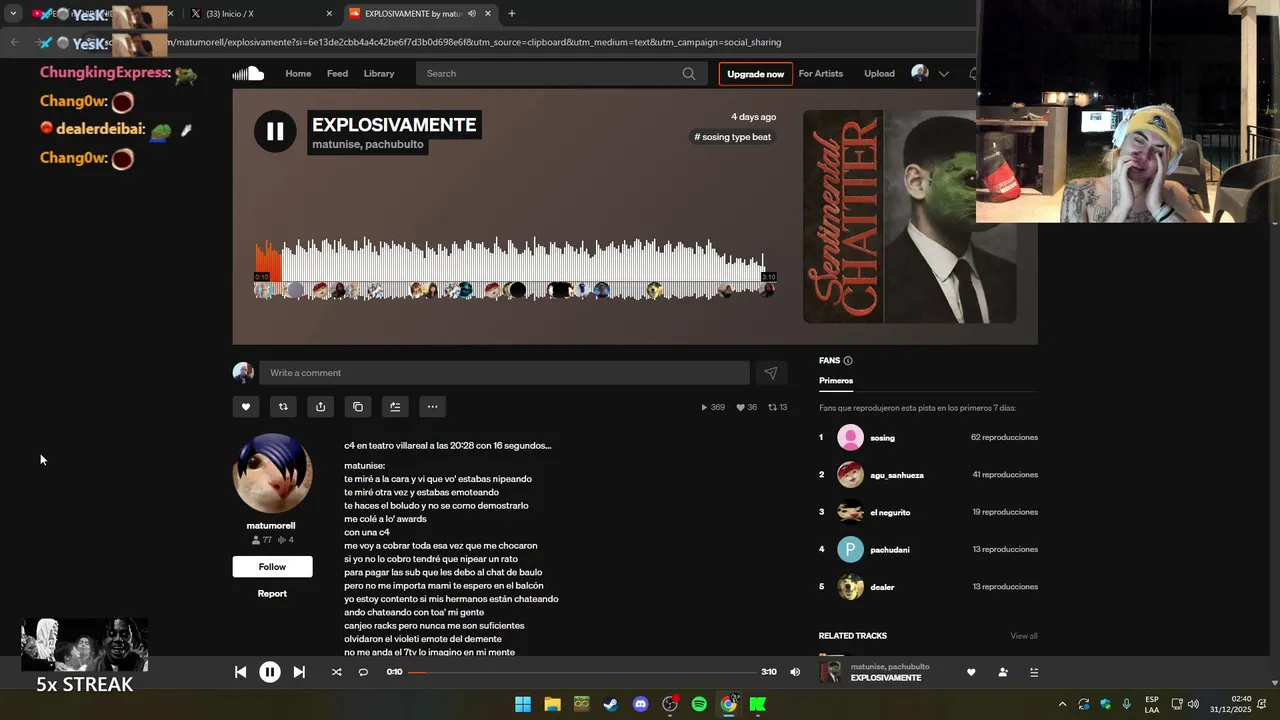Click the sosing type beat tag

pos(733,137)
